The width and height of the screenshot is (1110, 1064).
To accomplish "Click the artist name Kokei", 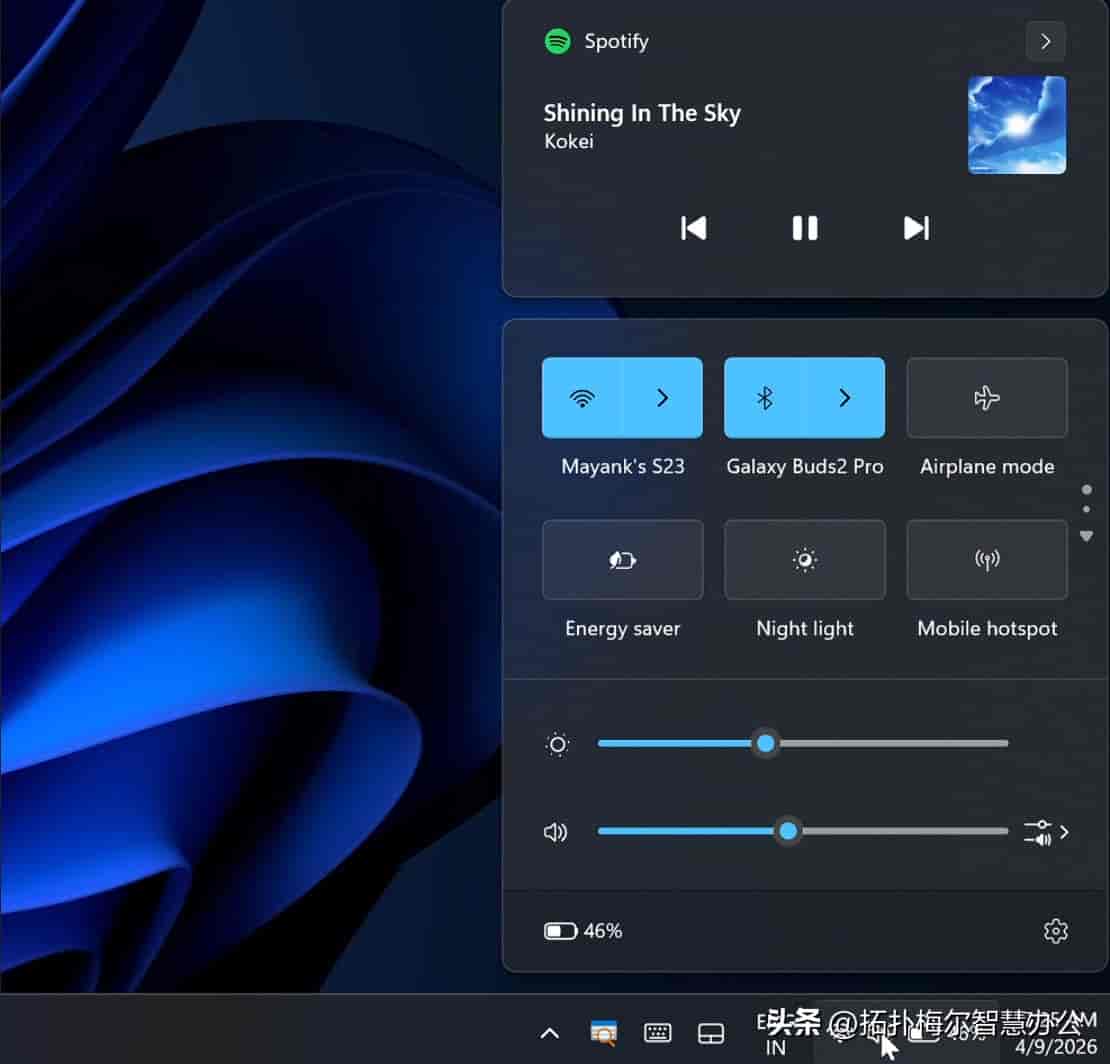I will pyautogui.click(x=568, y=142).
